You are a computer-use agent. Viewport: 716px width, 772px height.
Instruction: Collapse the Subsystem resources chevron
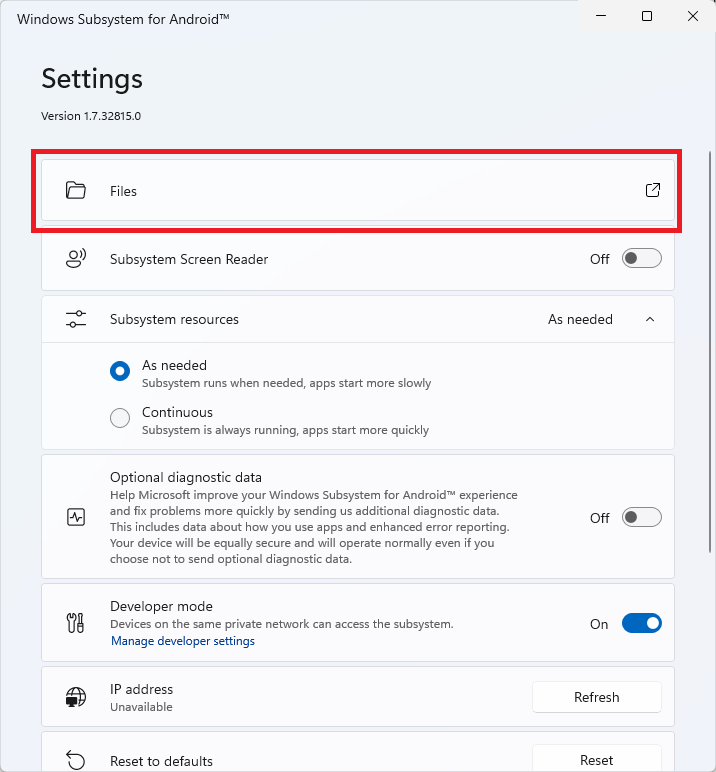(650, 320)
